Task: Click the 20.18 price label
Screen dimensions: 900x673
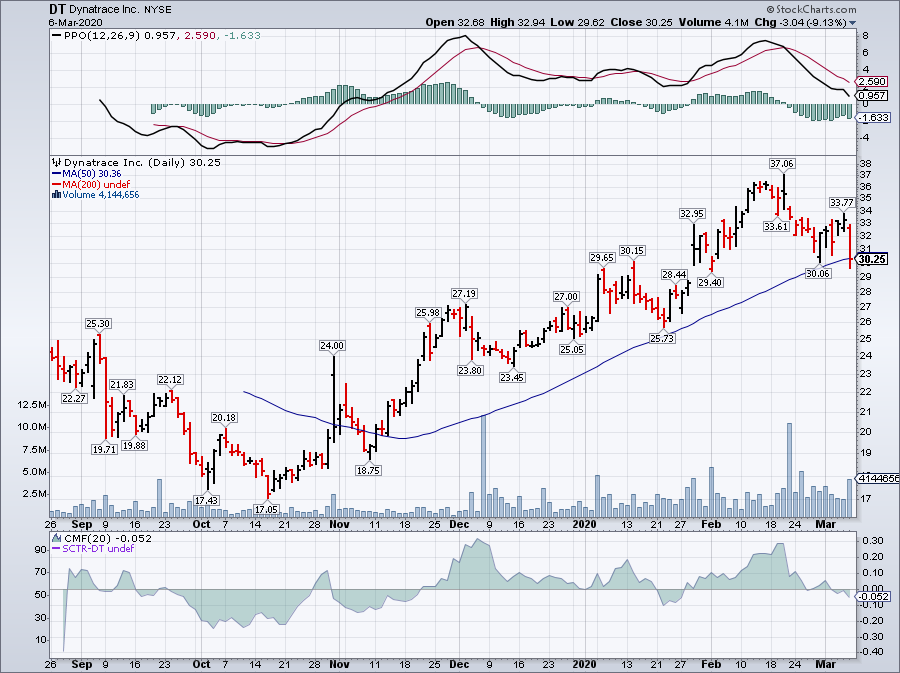Action: coord(224,418)
